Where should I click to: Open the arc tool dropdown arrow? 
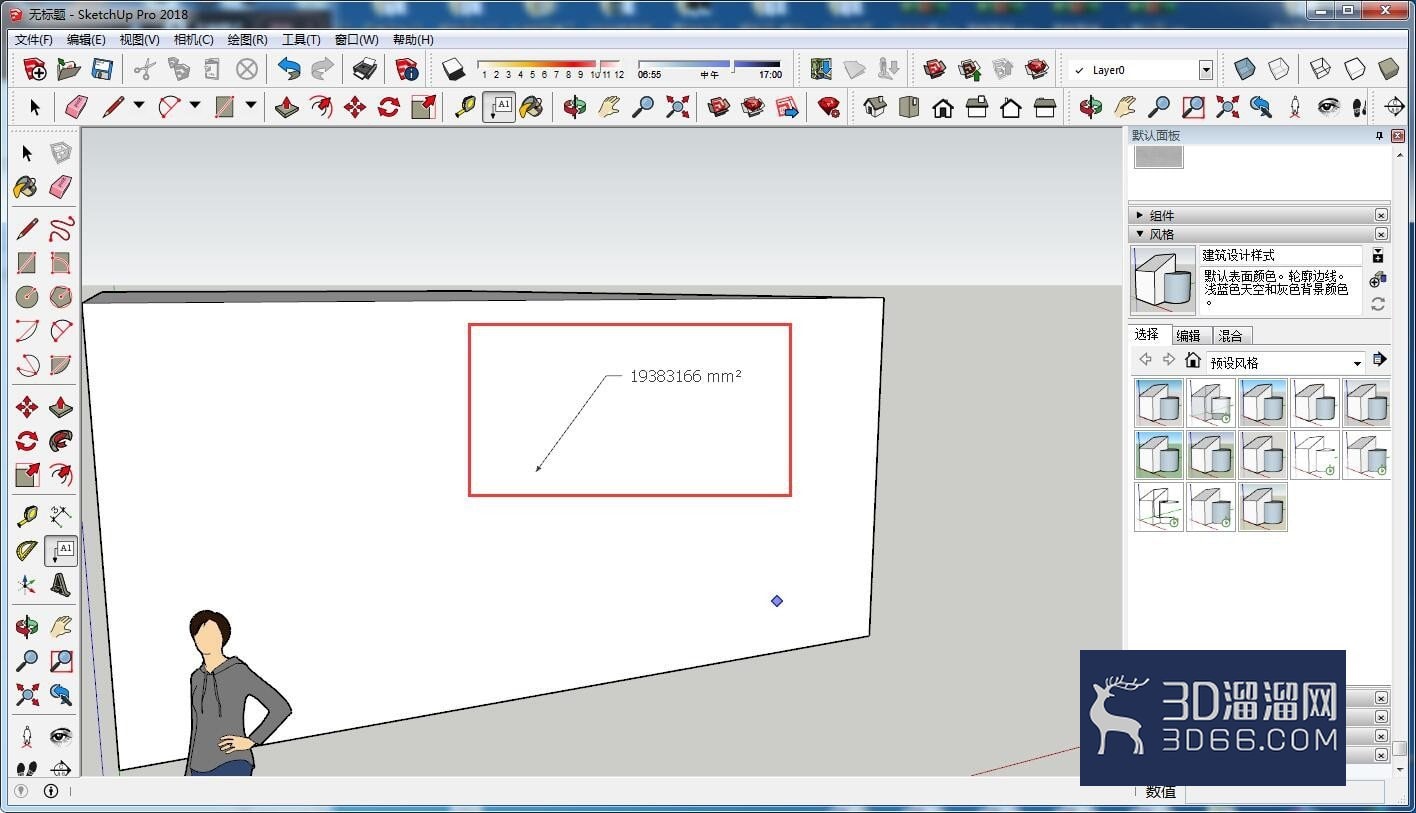coord(194,106)
